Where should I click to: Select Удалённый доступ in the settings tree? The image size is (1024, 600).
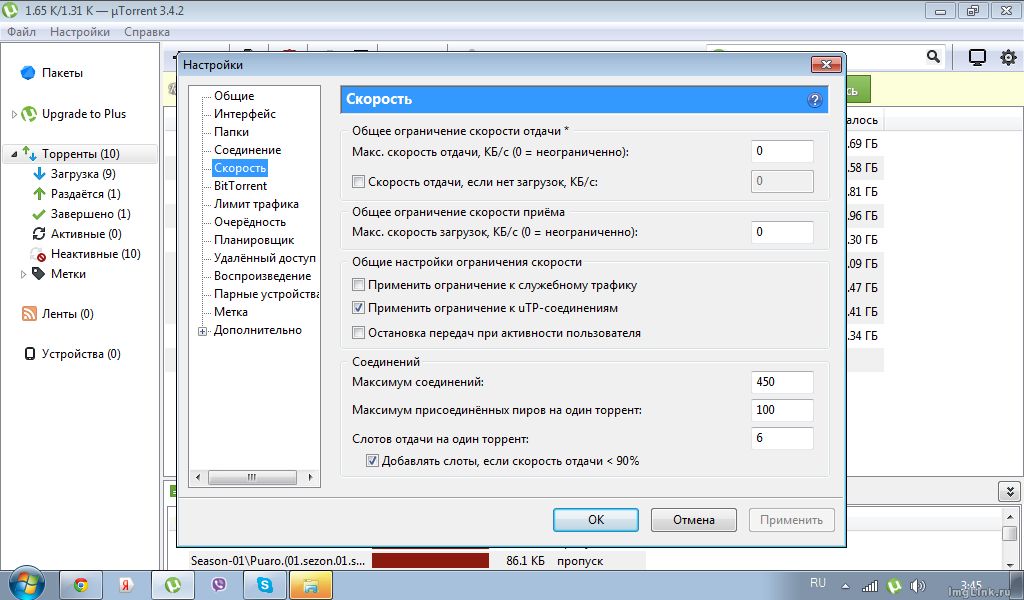coord(264,258)
